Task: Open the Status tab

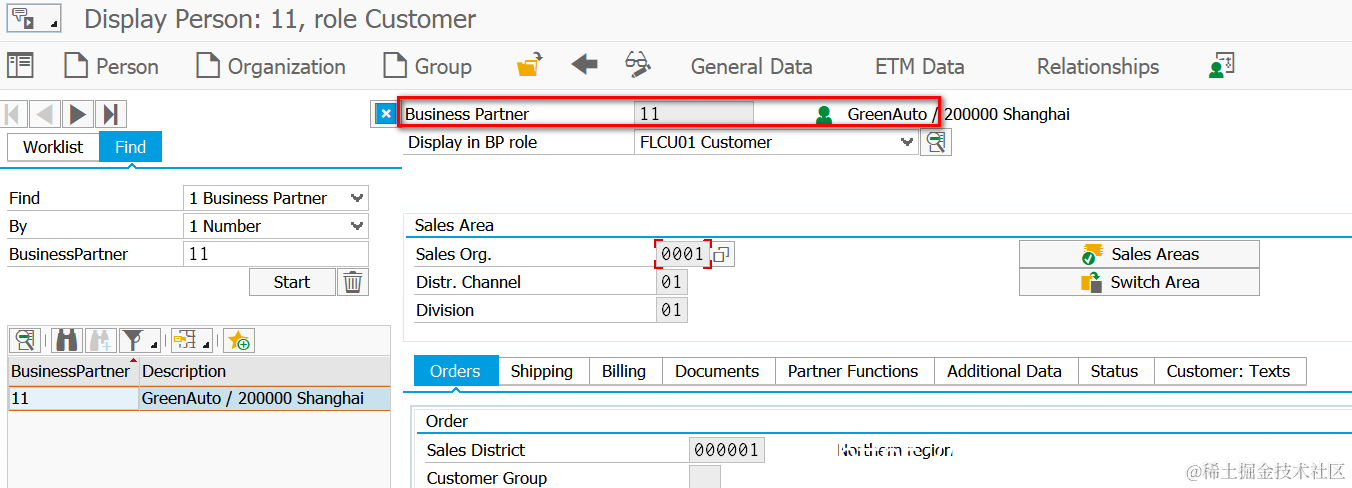Action: [x=1115, y=371]
